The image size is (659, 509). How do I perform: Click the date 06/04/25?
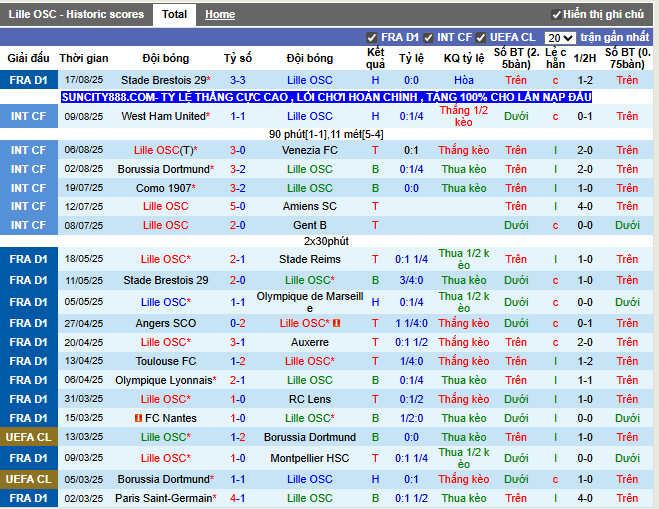pos(84,380)
